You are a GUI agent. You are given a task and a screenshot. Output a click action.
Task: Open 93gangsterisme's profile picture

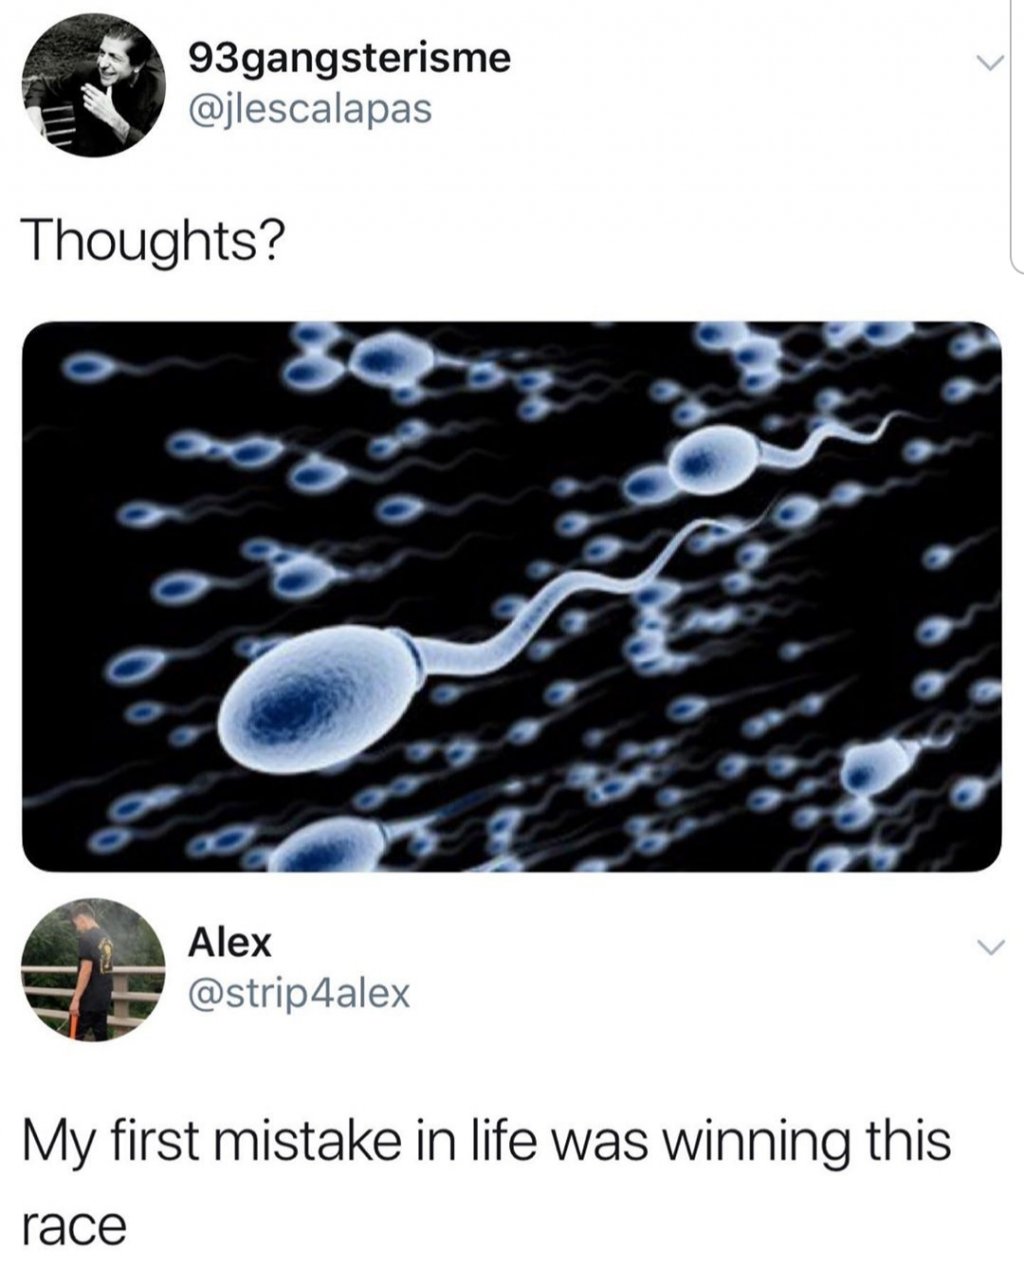(94, 85)
